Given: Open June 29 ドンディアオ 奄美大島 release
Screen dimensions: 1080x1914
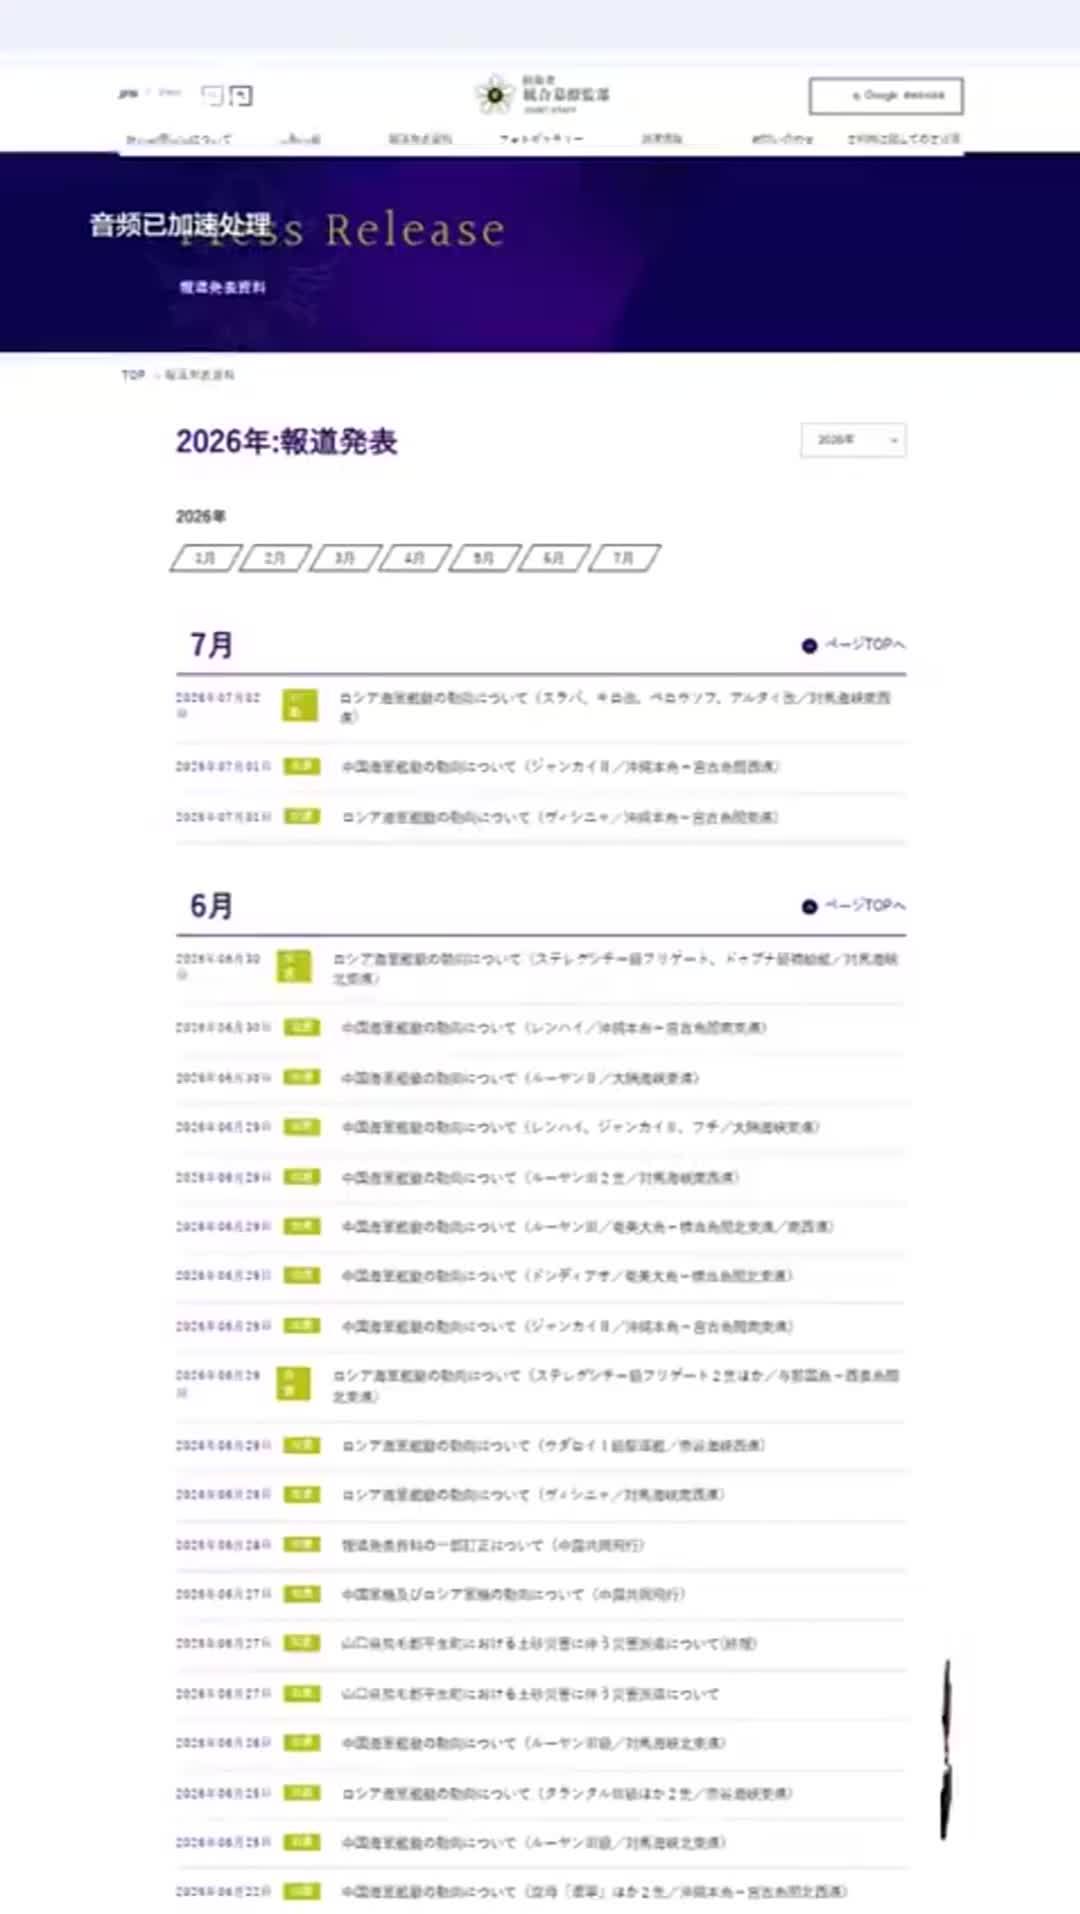Looking at the screenshot, I should pos(567,1276).
